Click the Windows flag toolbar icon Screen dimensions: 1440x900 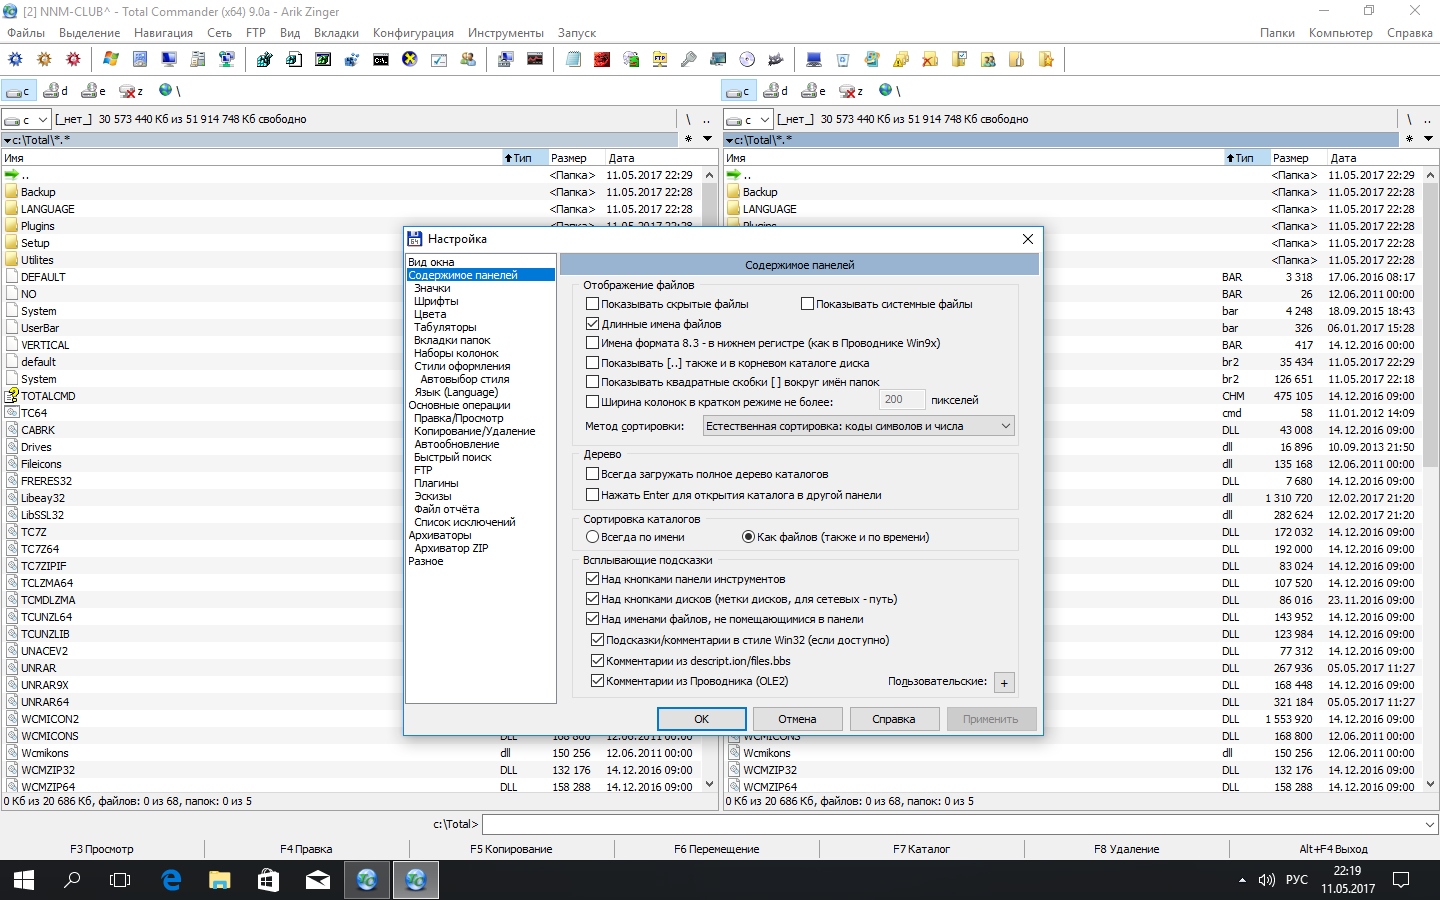click(111, 59)
